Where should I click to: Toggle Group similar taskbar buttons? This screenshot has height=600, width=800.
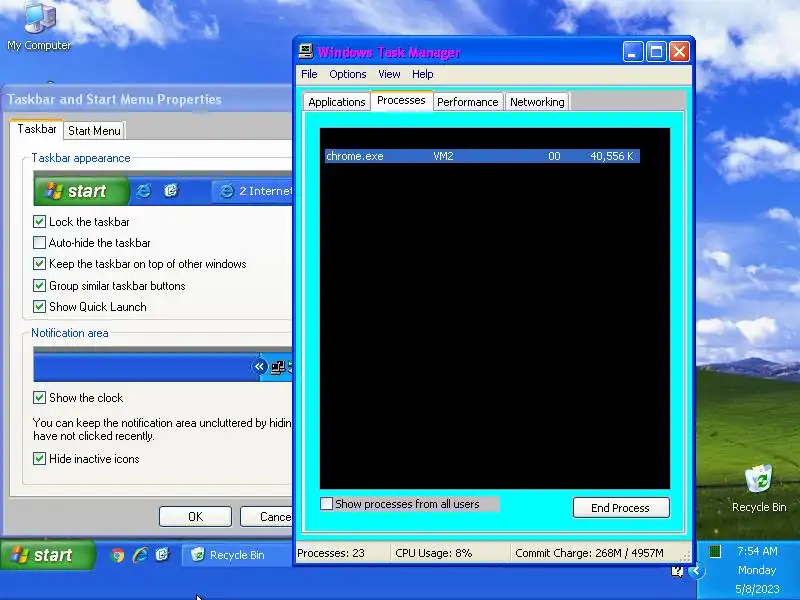[x=39, y=285]
